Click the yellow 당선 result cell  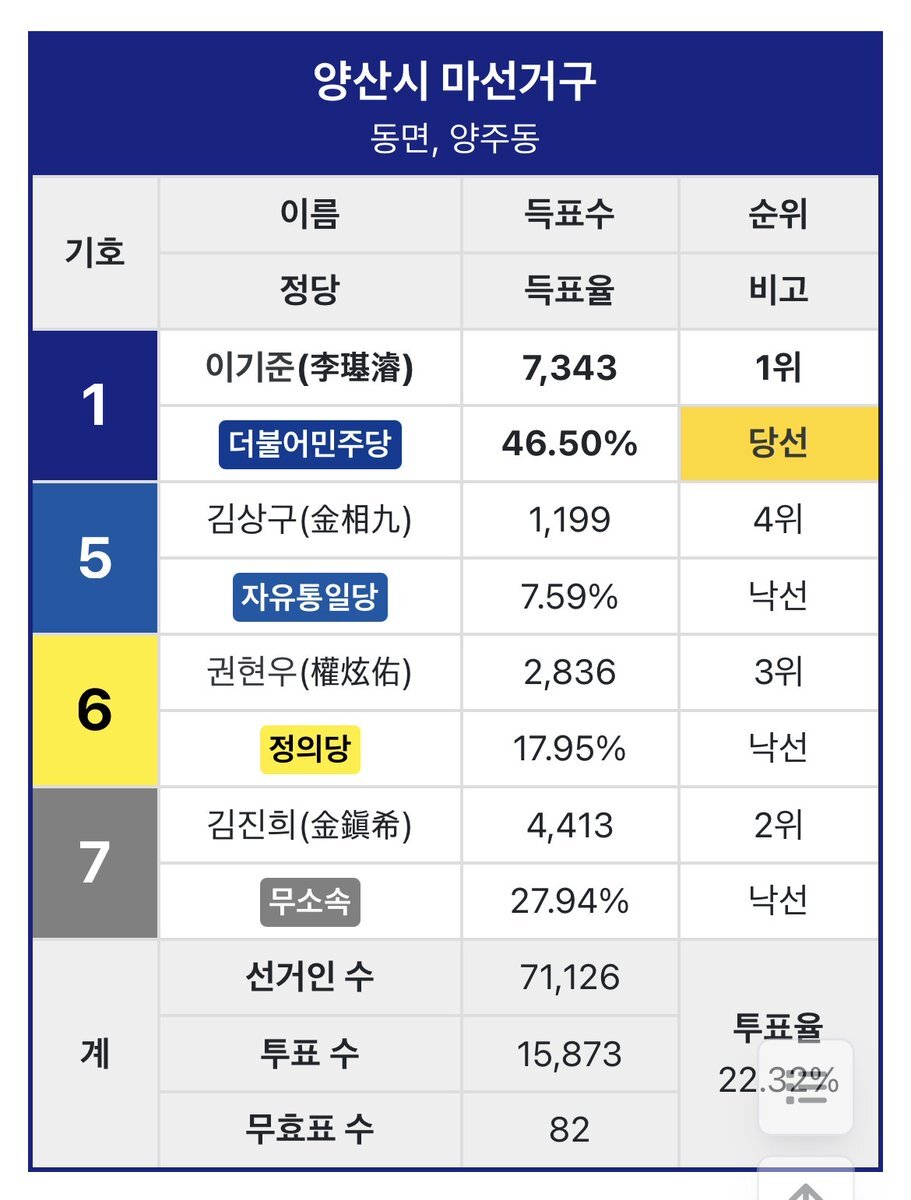778,445
